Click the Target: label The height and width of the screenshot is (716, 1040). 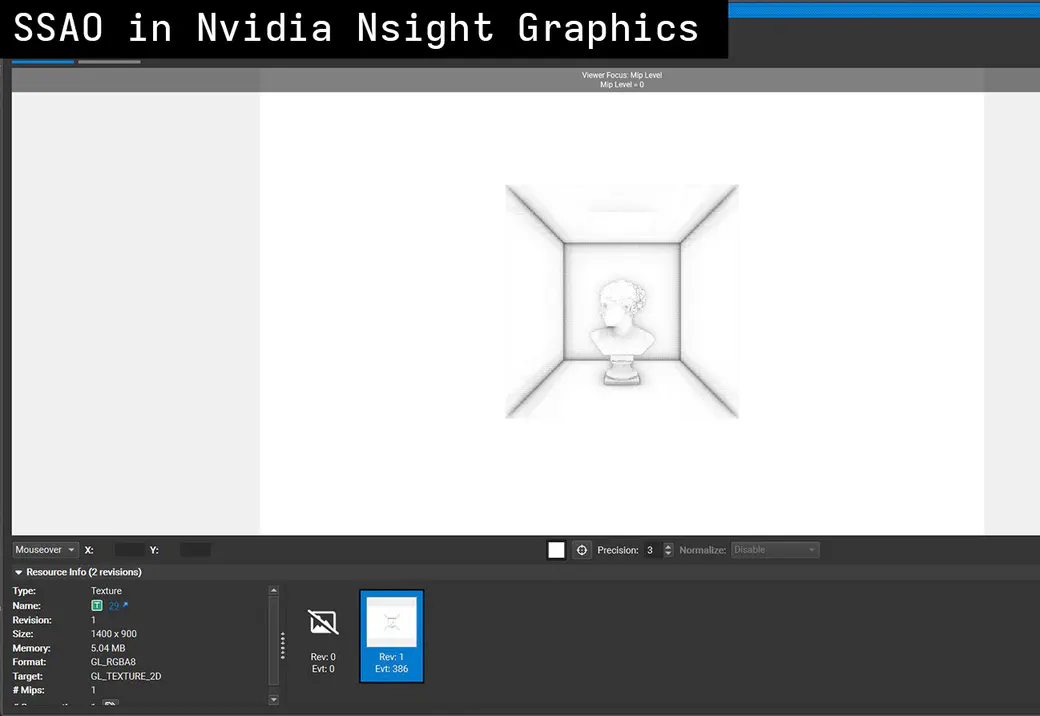[27, 676]
